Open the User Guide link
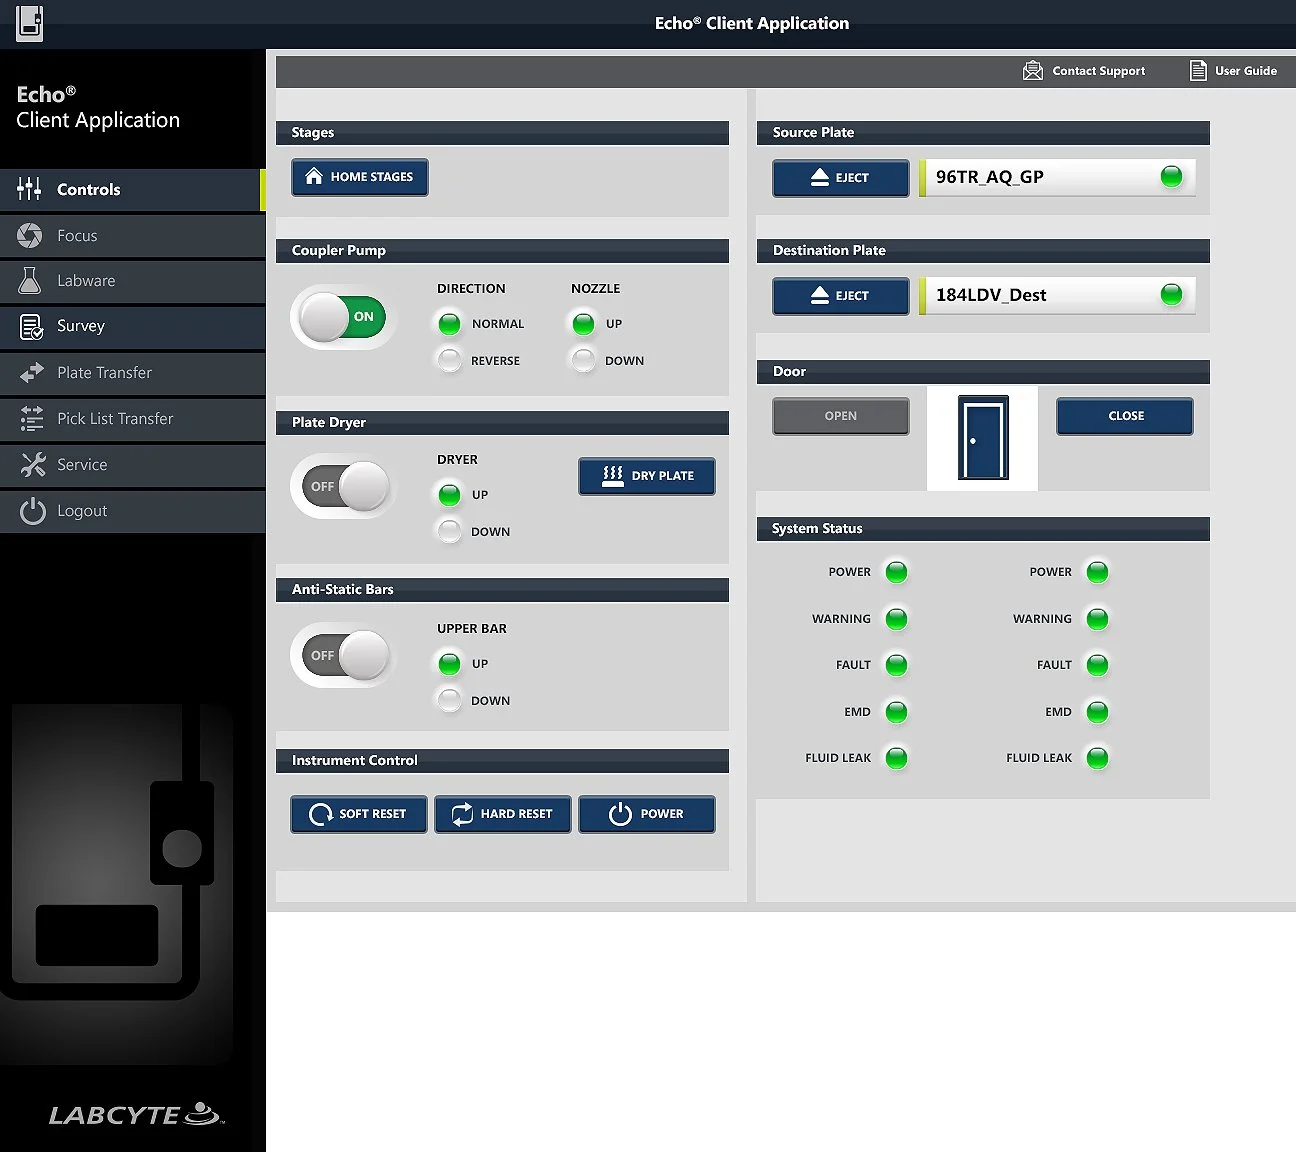The height and width of the screenshot is (1152, 1296). [1233, 71]
